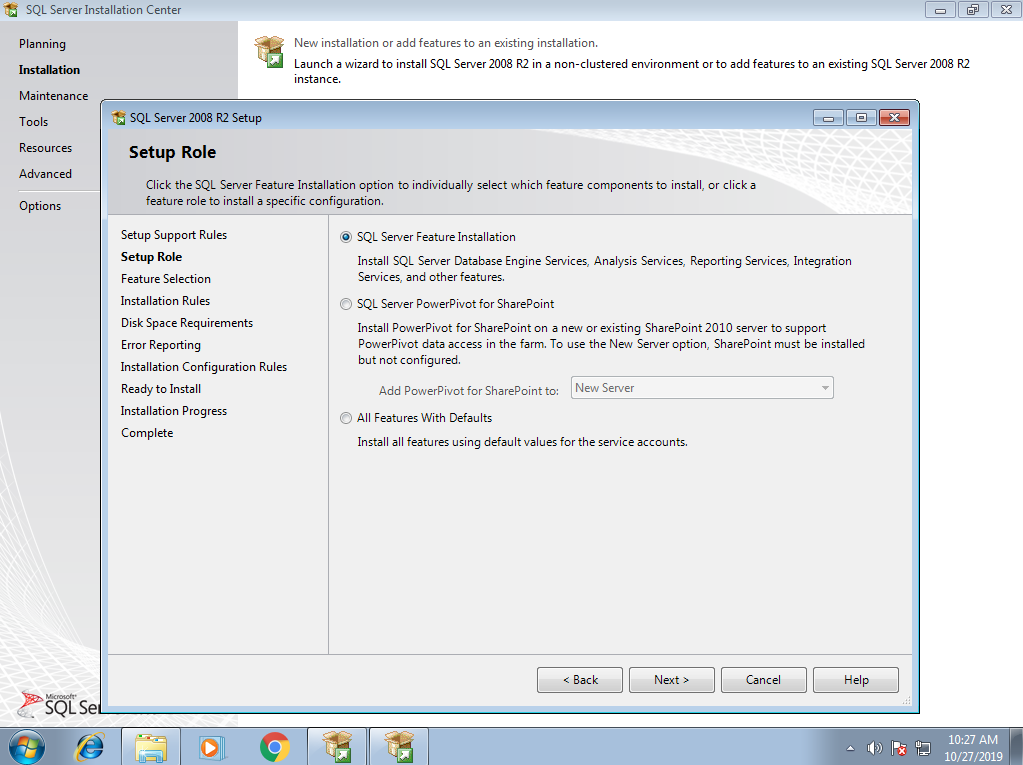This screenshot has width=1023, height=765.
Task: Select Installation in Installation Center sidebar
Action: click(50, 70)
